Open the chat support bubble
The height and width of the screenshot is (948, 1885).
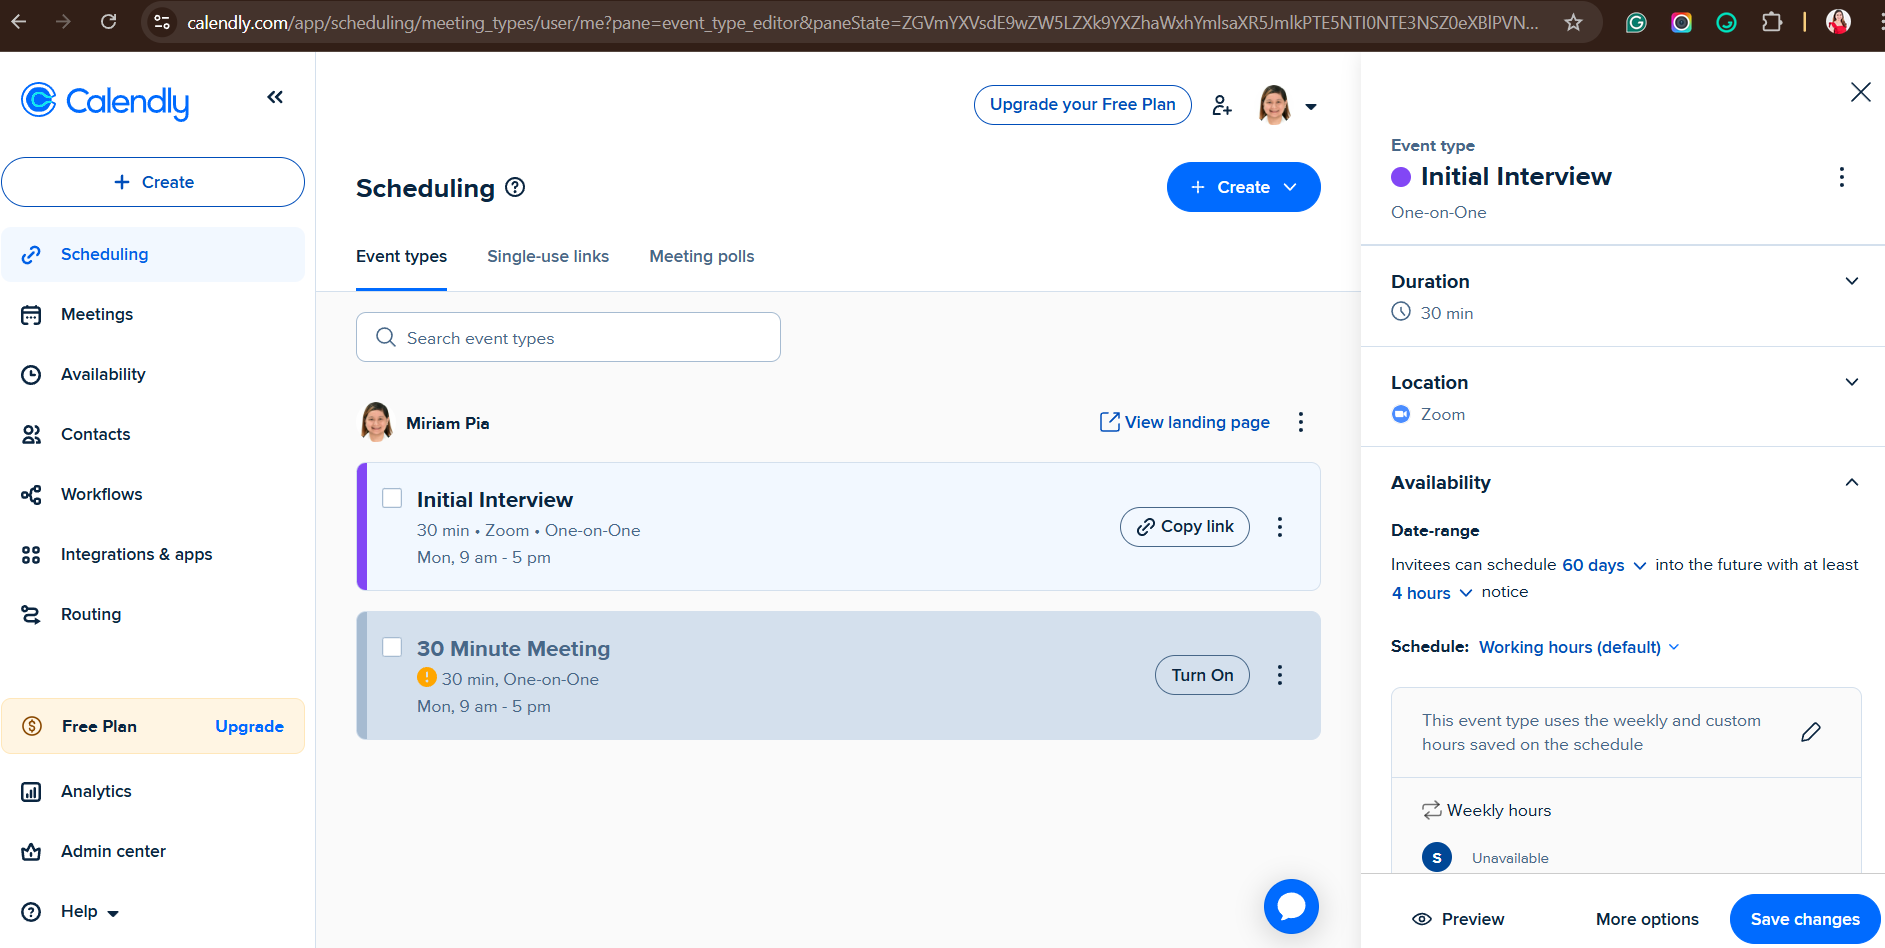(1291, 906)
